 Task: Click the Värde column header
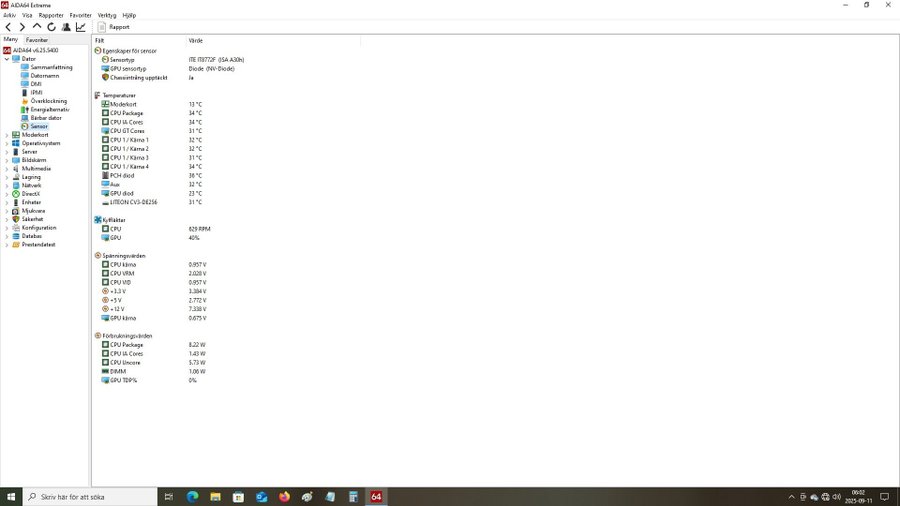196,40
